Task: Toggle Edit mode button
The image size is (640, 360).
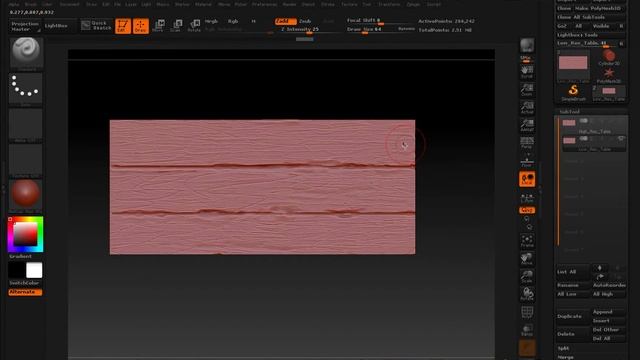Action: pyautogui.click(x=123, y=26)
